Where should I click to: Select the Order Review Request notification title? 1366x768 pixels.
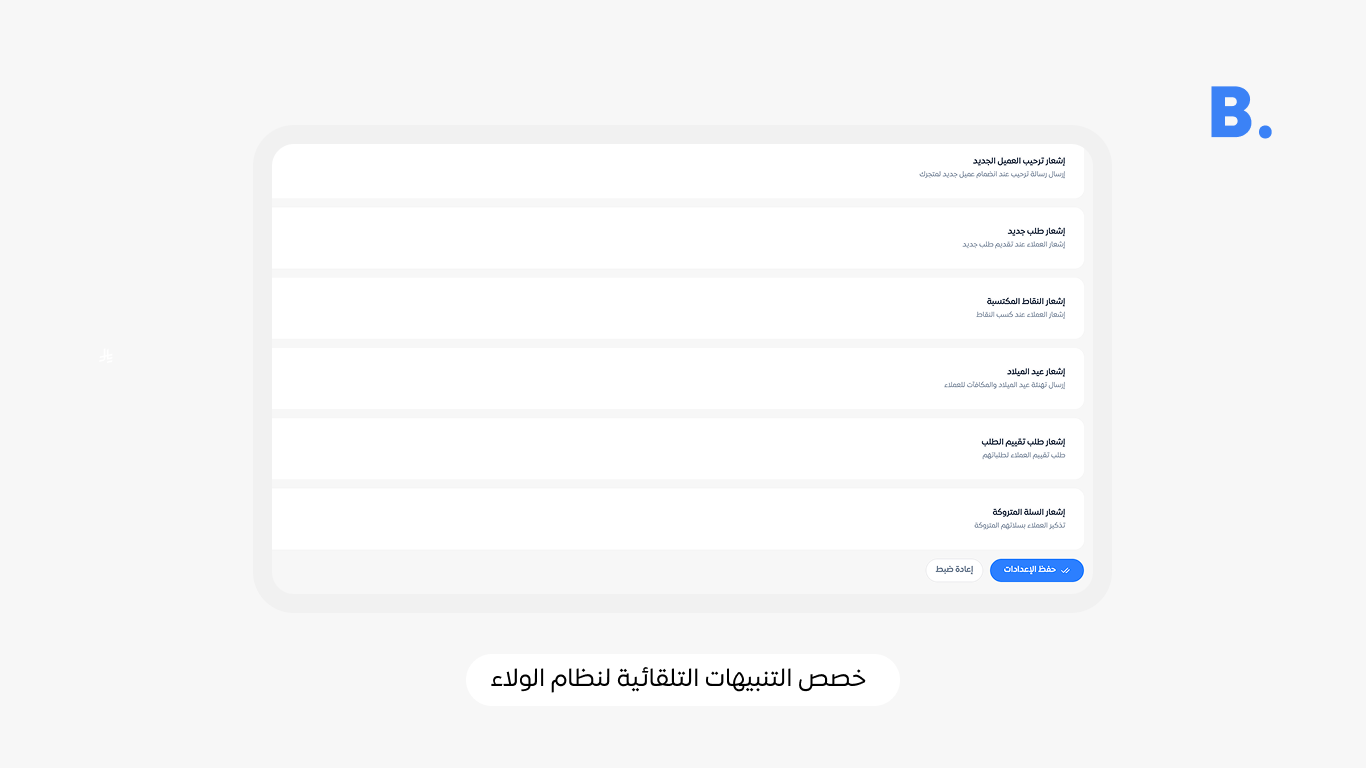coord(1023,441)
